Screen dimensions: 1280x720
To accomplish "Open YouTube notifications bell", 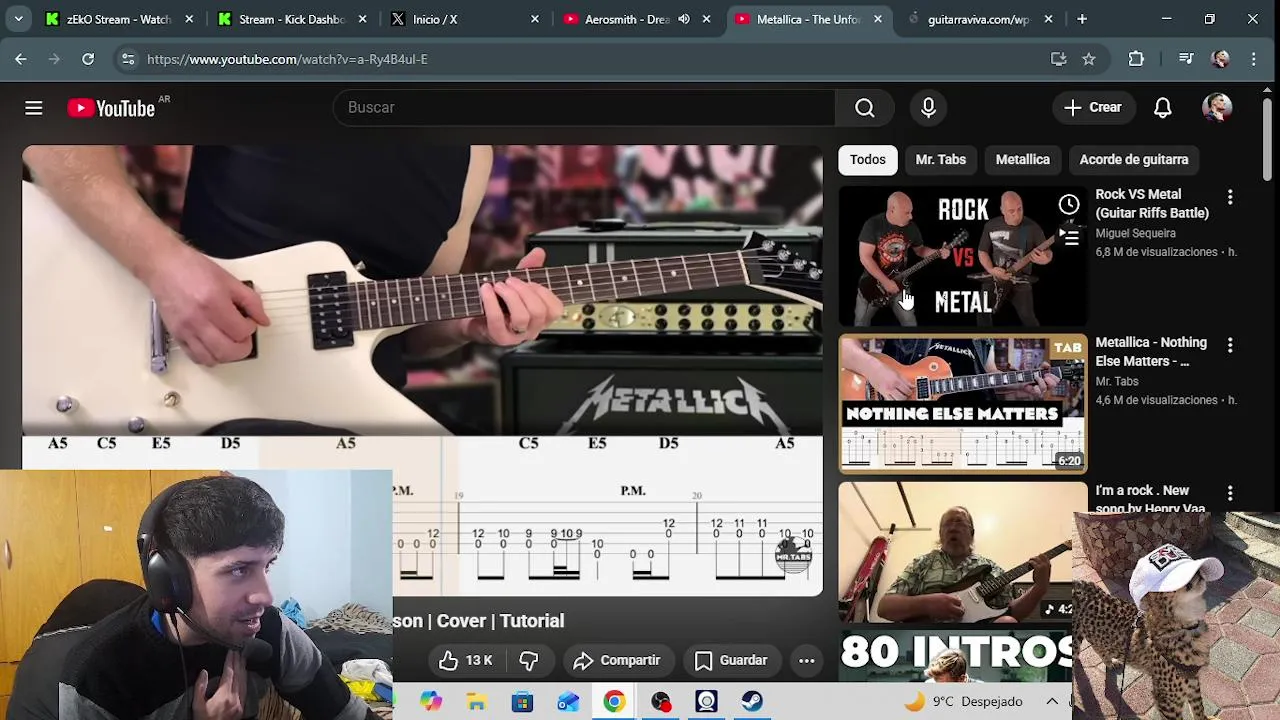I will coord(1162,108).
